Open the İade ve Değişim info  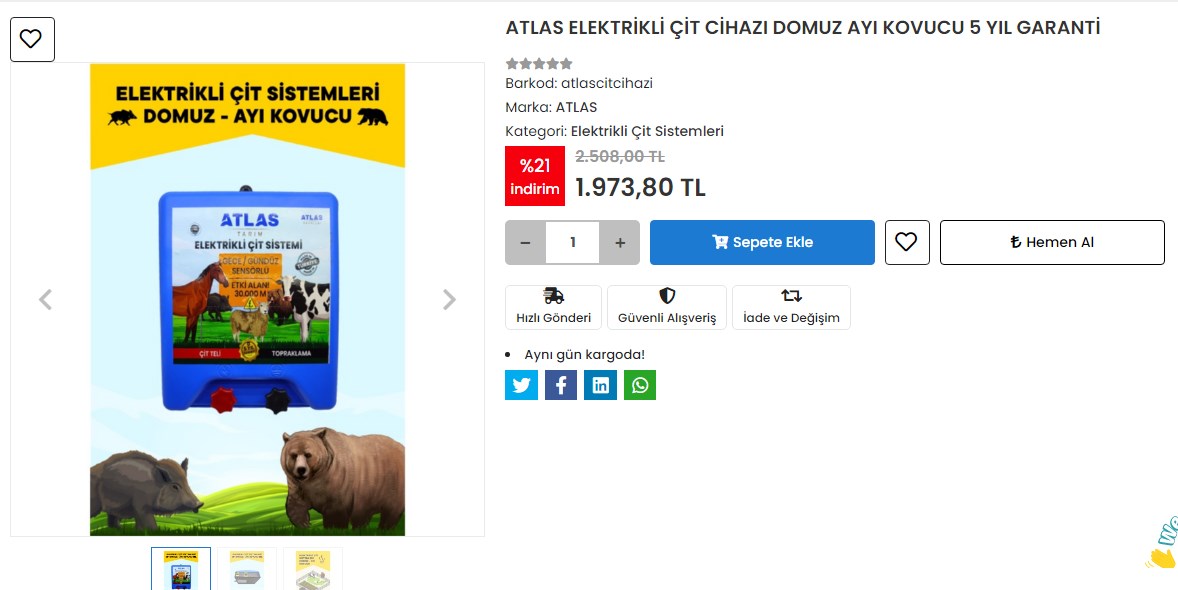click(x=791, y=307)
